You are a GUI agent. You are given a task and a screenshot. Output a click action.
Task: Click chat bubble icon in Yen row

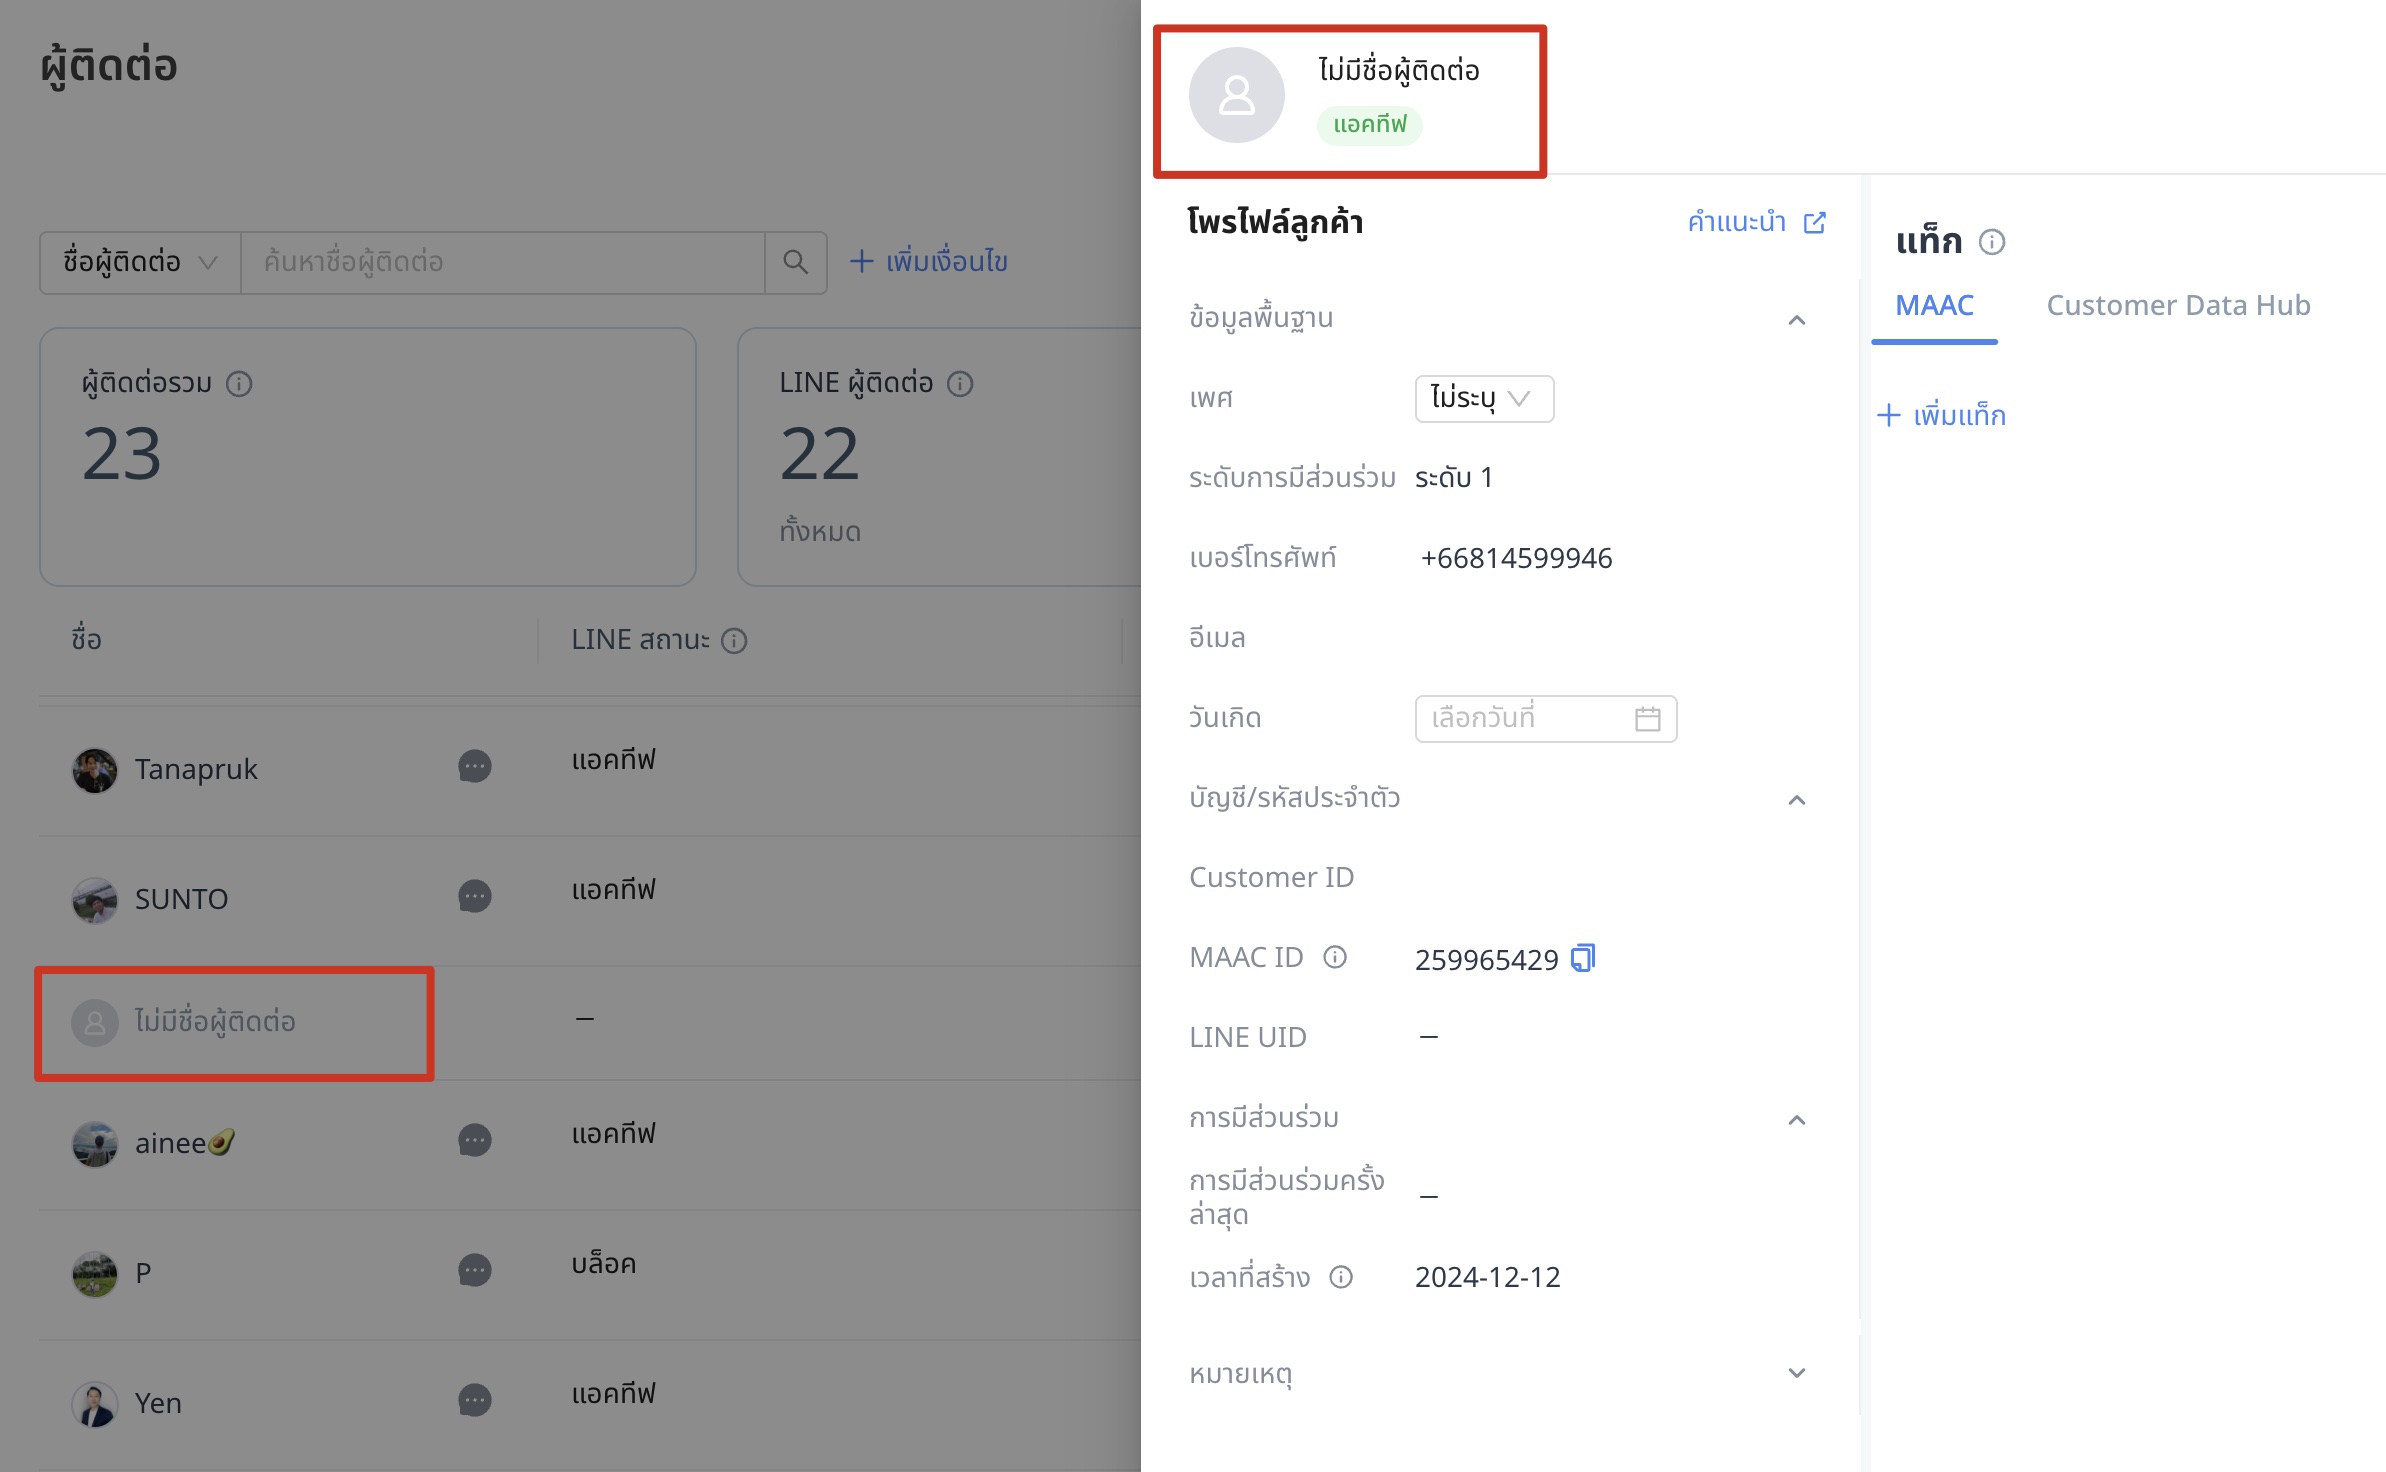click(x=474, y=1400)
